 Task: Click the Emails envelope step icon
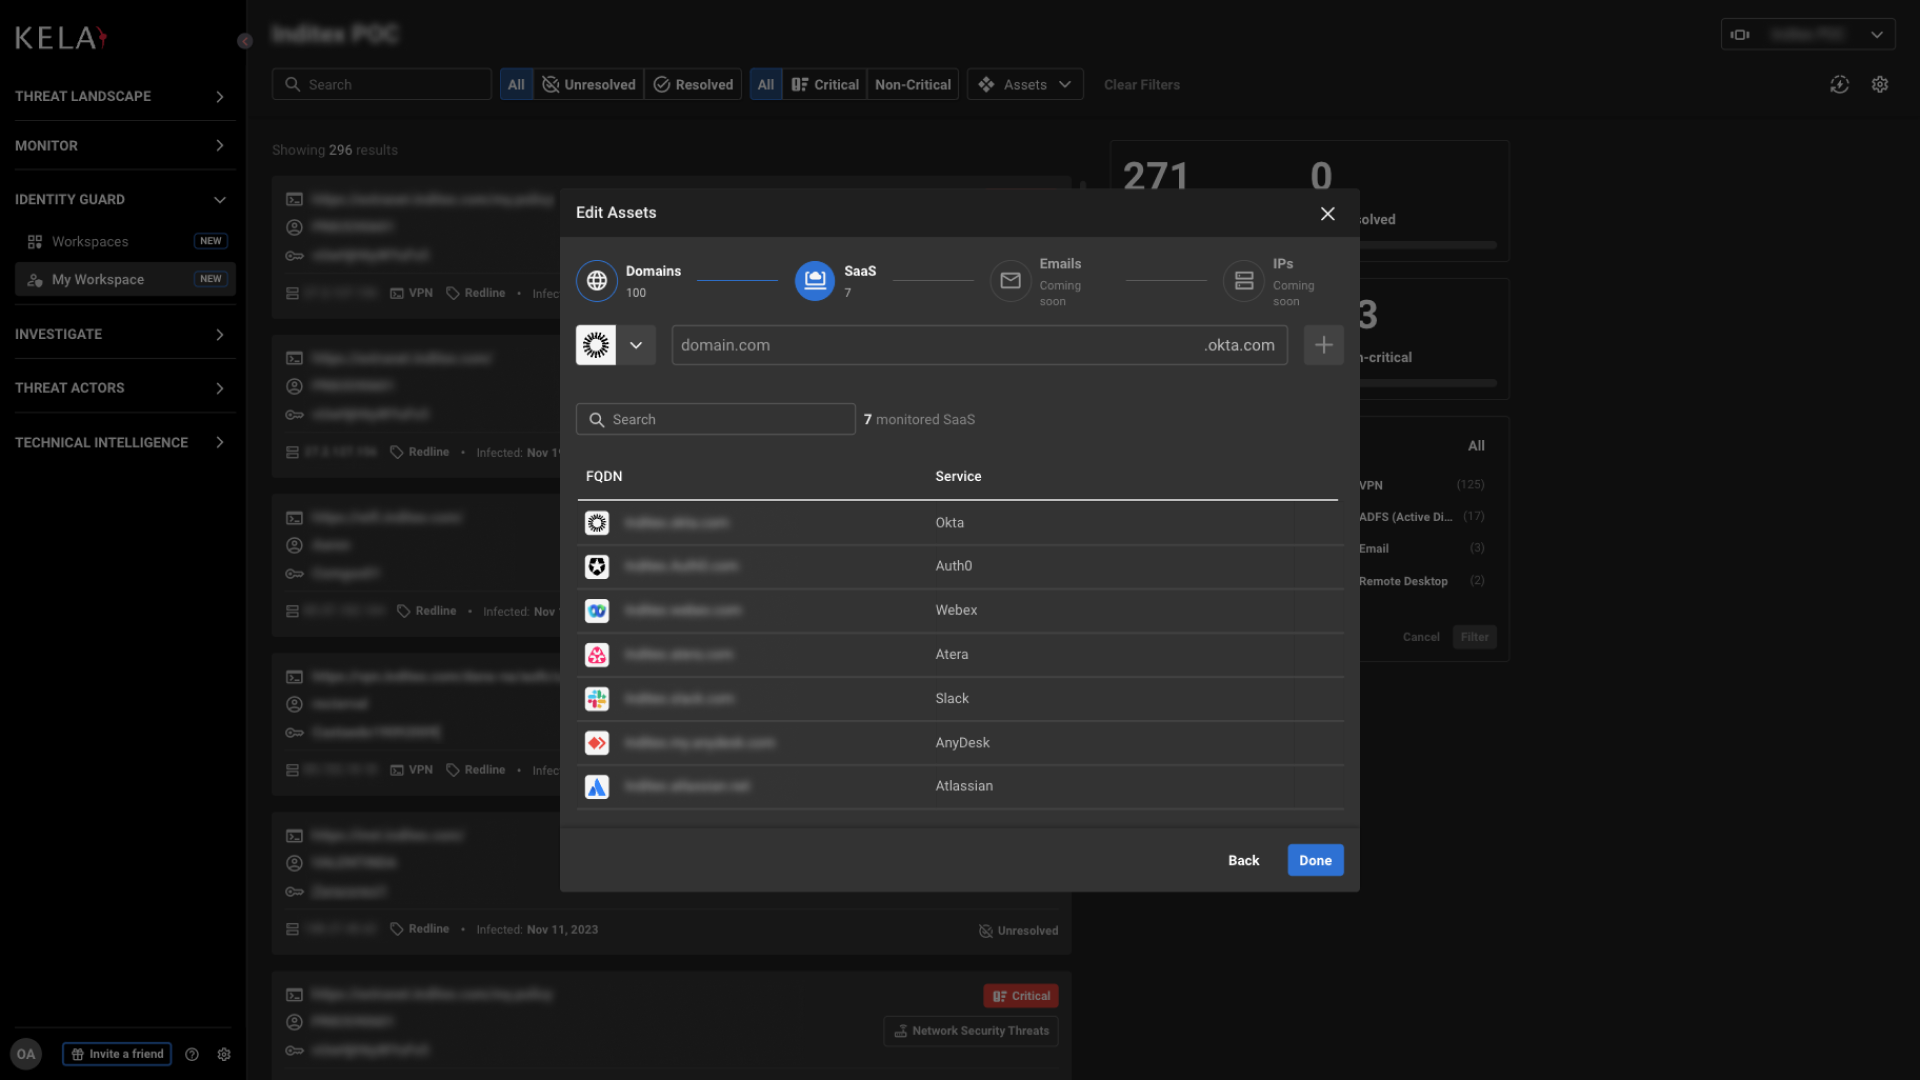[1011, 281]
